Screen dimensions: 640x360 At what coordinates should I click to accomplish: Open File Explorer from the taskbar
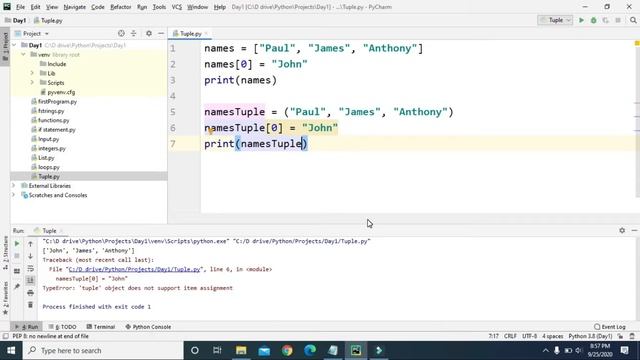241,350
